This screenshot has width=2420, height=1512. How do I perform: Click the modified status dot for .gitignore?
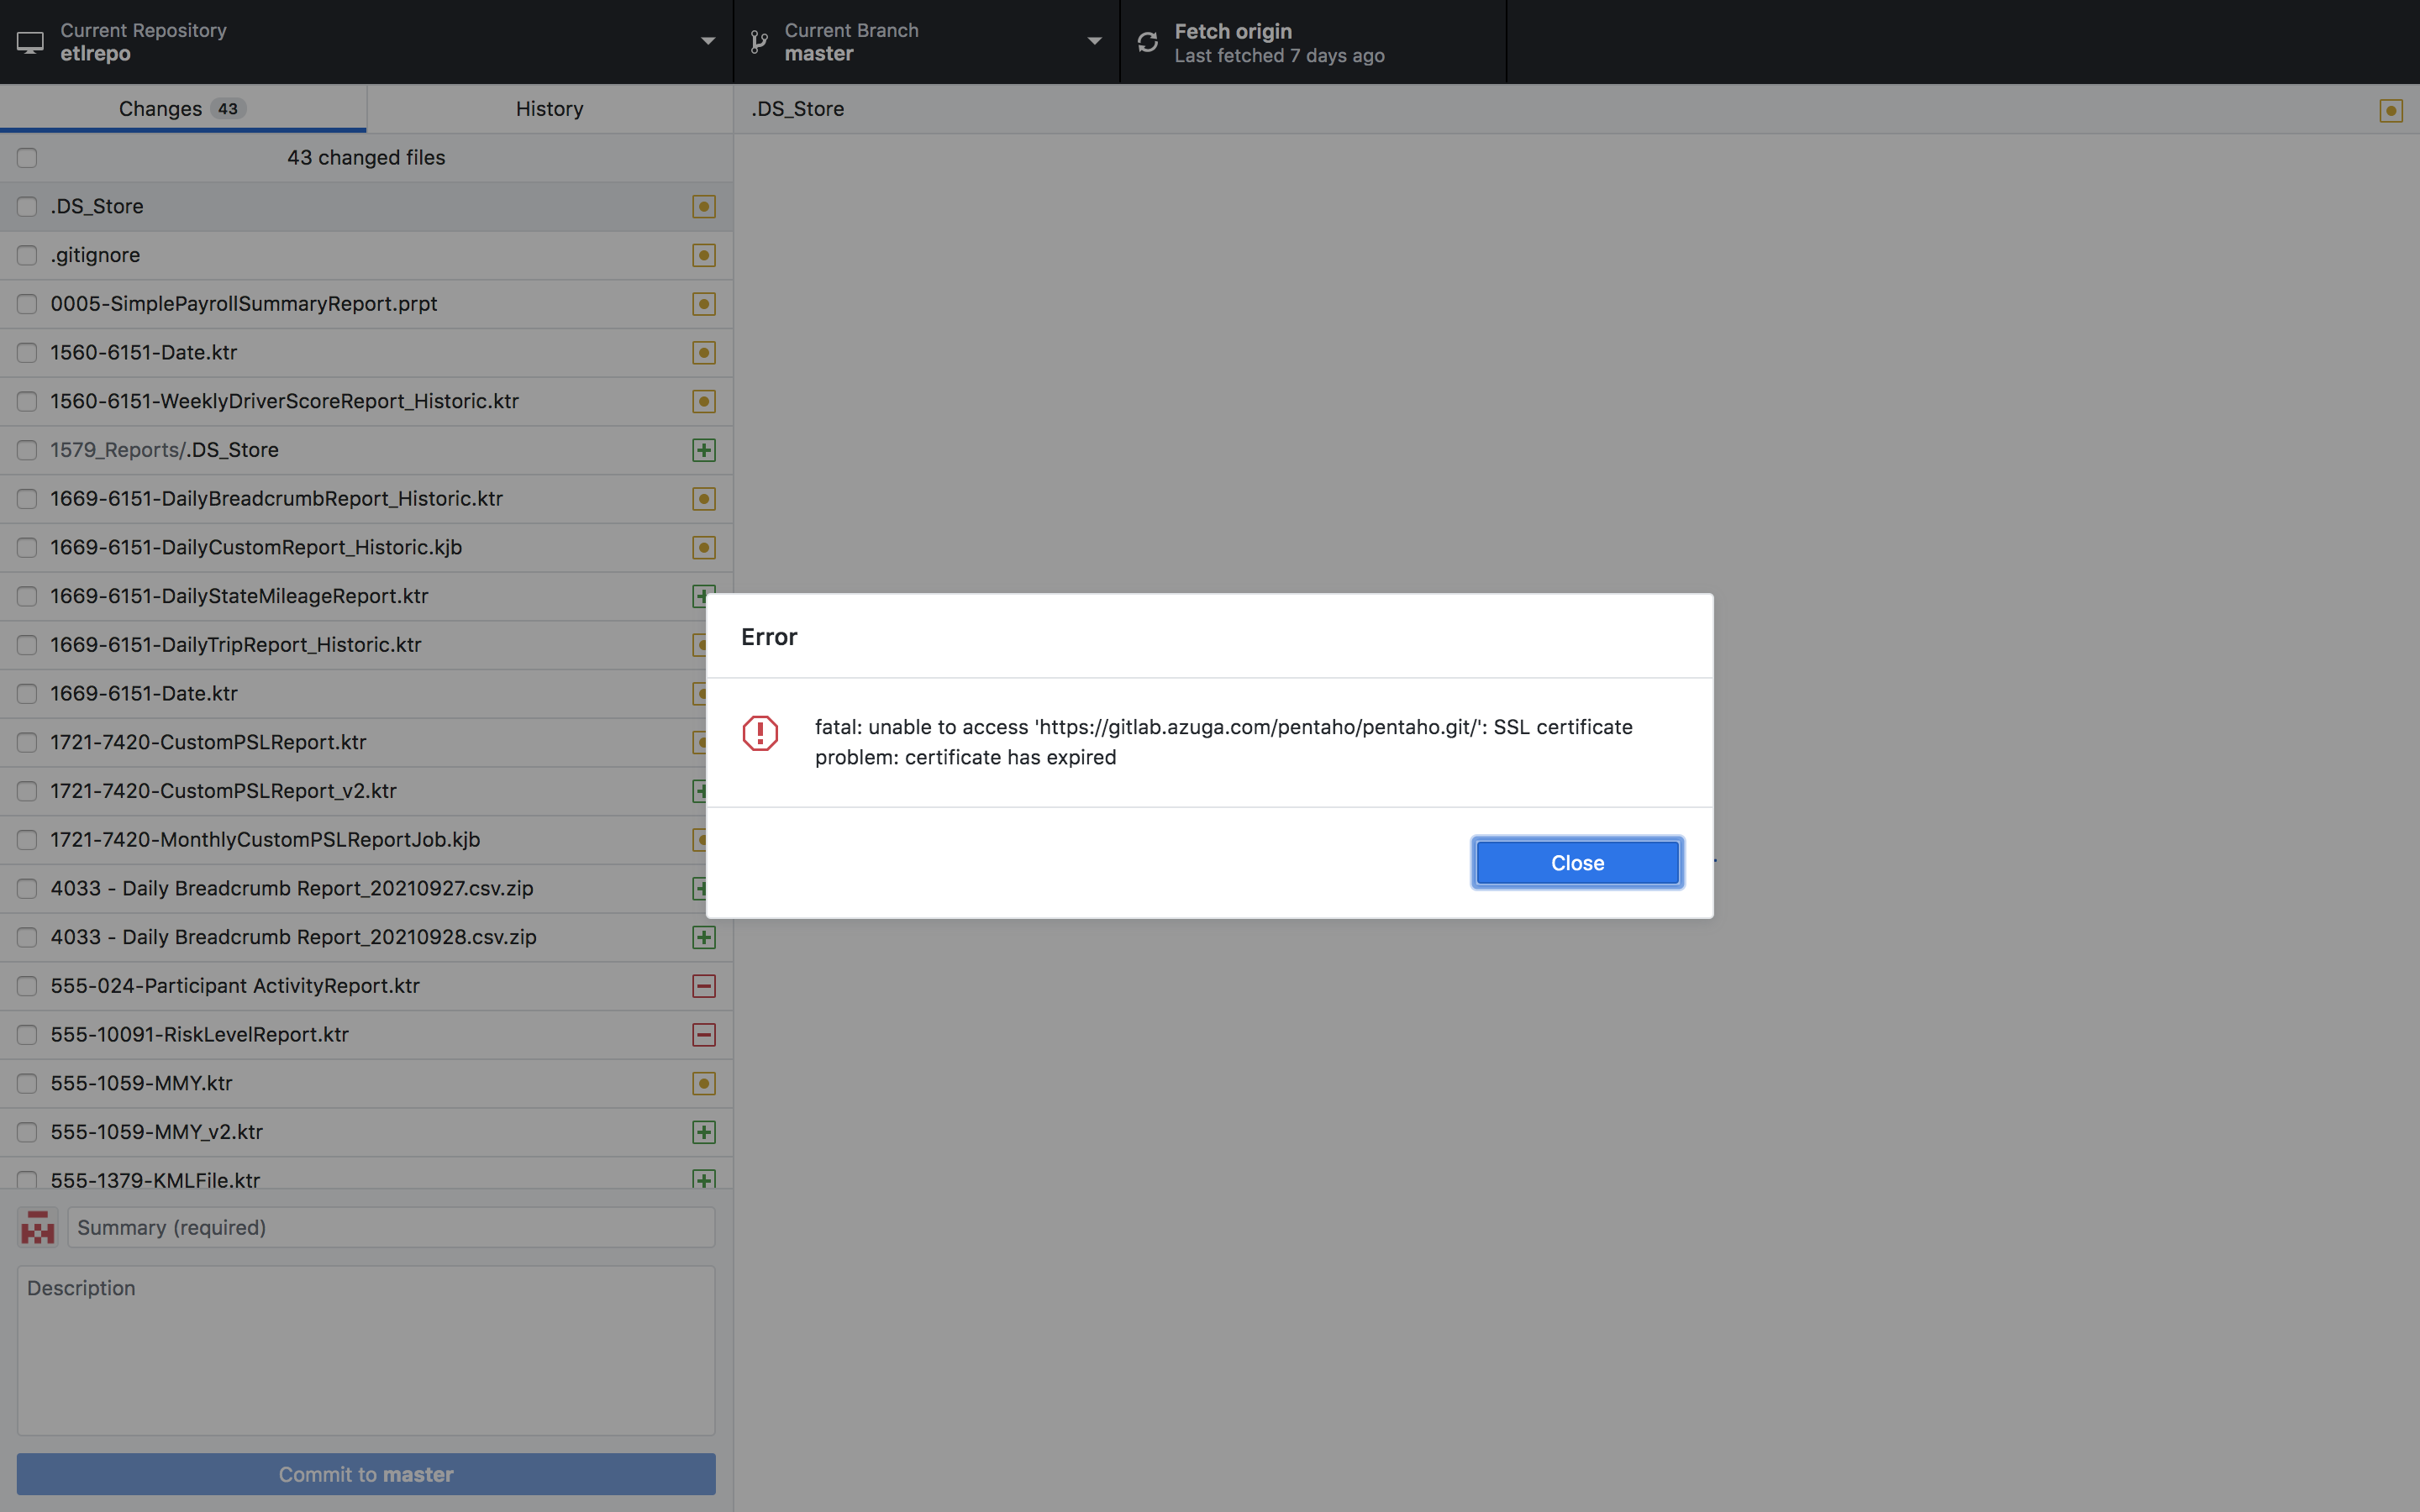(704, 255)
